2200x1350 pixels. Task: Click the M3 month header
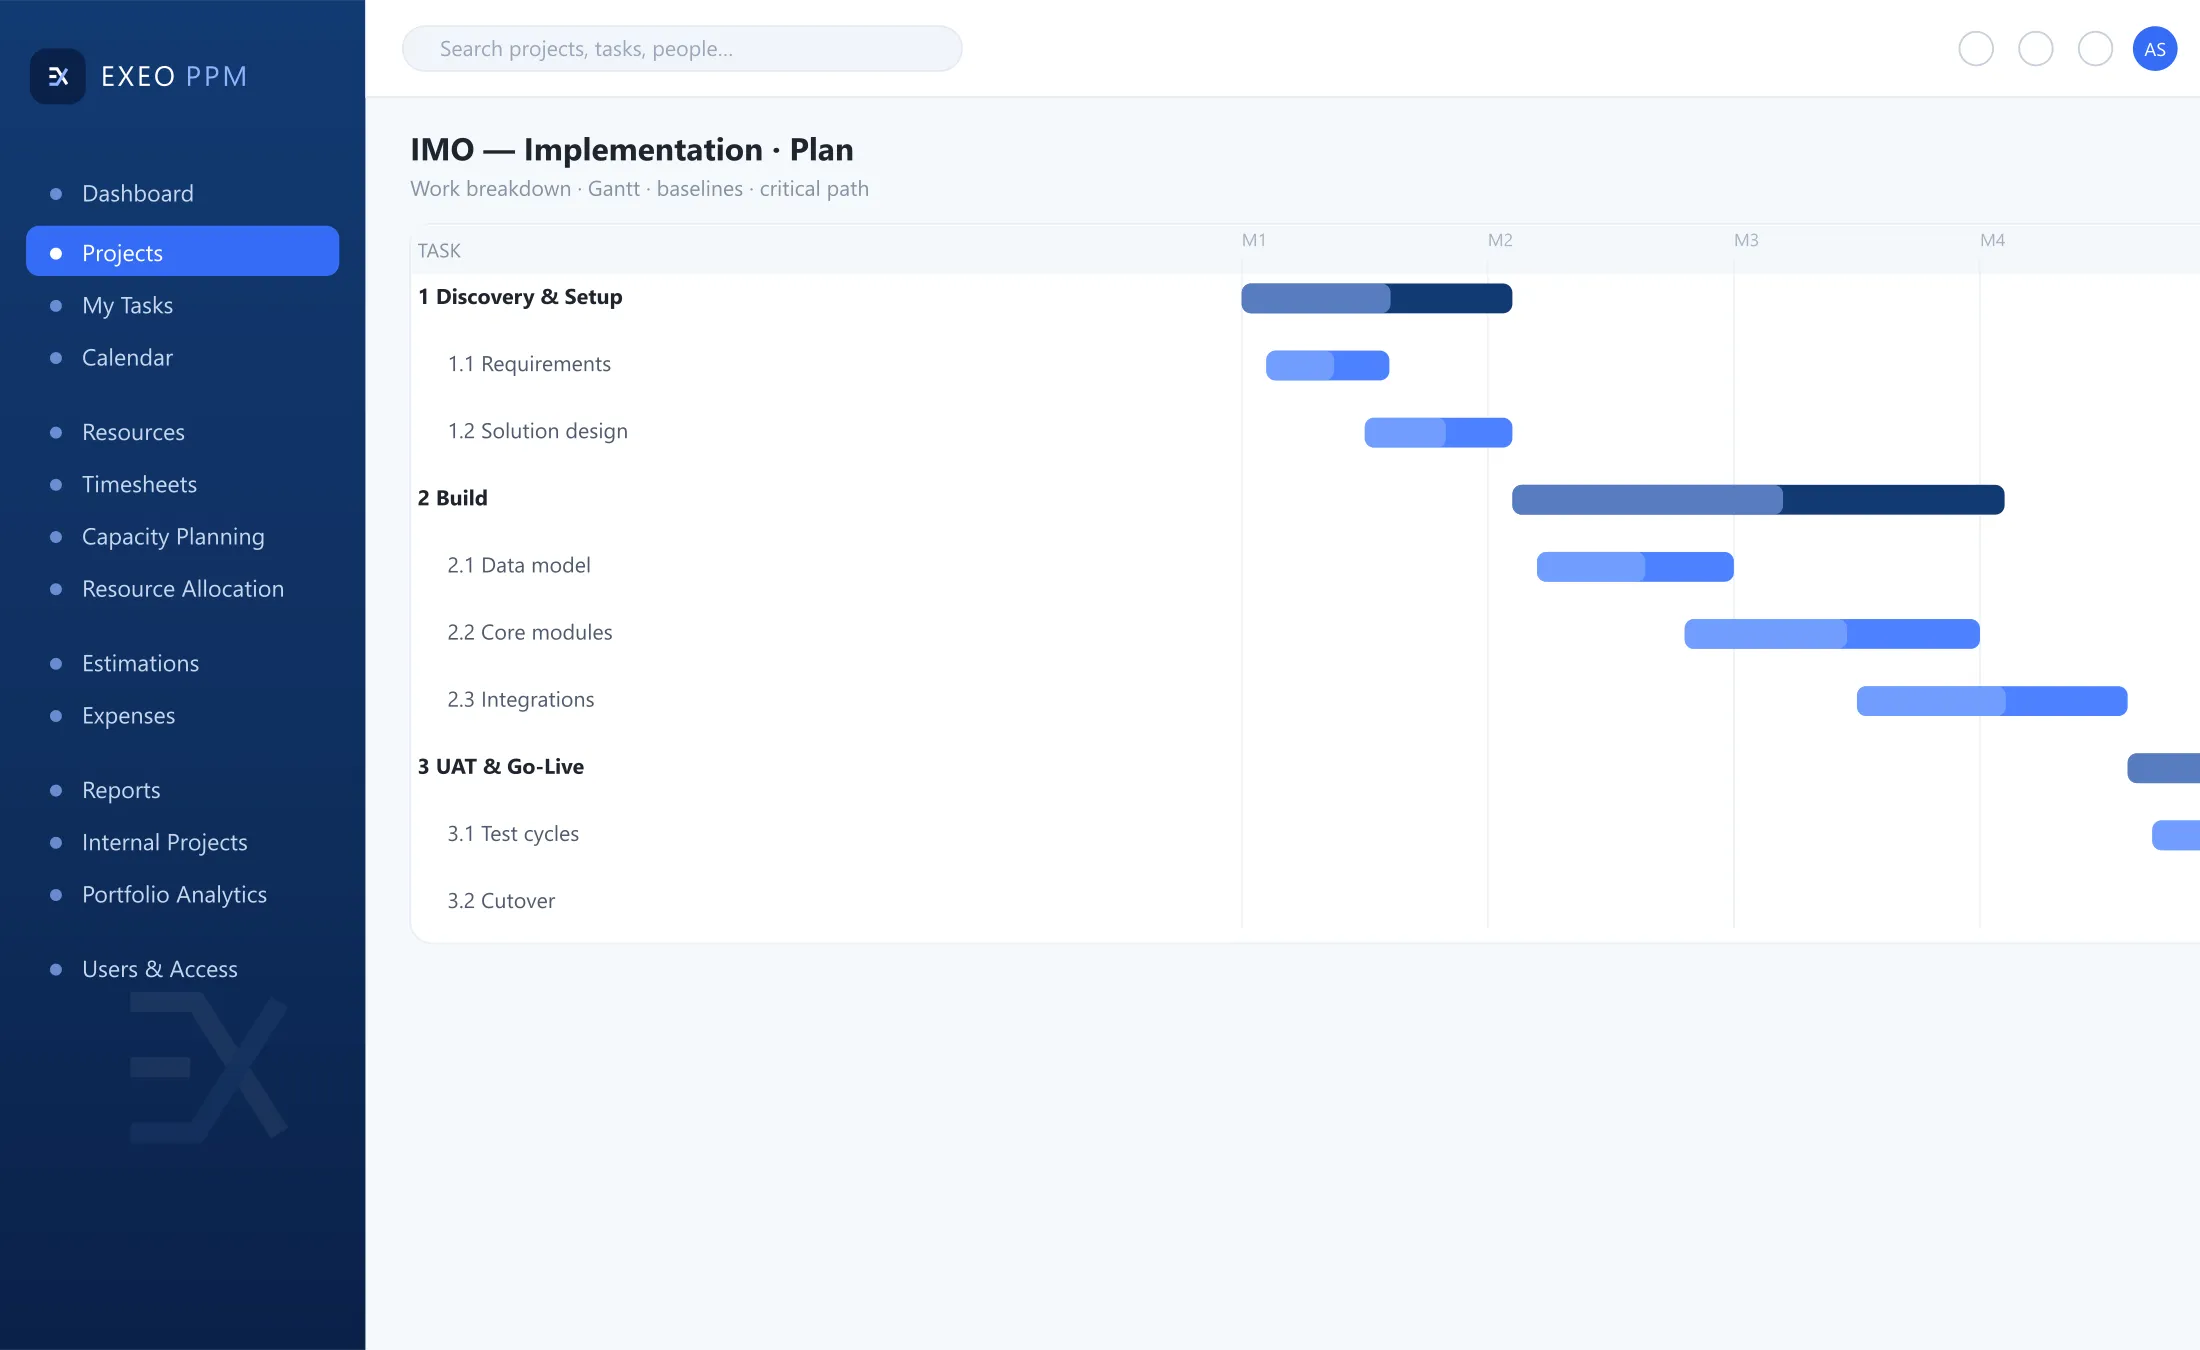tap(1746, 240)
